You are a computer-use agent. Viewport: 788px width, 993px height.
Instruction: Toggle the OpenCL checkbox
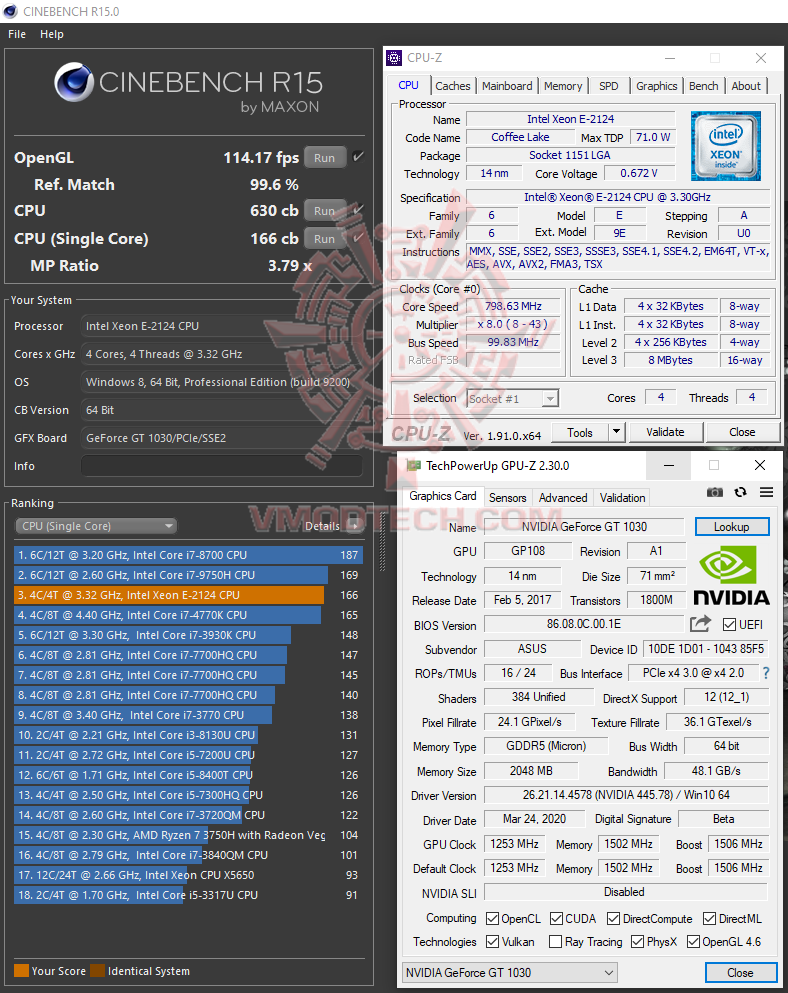click(492, 918)
